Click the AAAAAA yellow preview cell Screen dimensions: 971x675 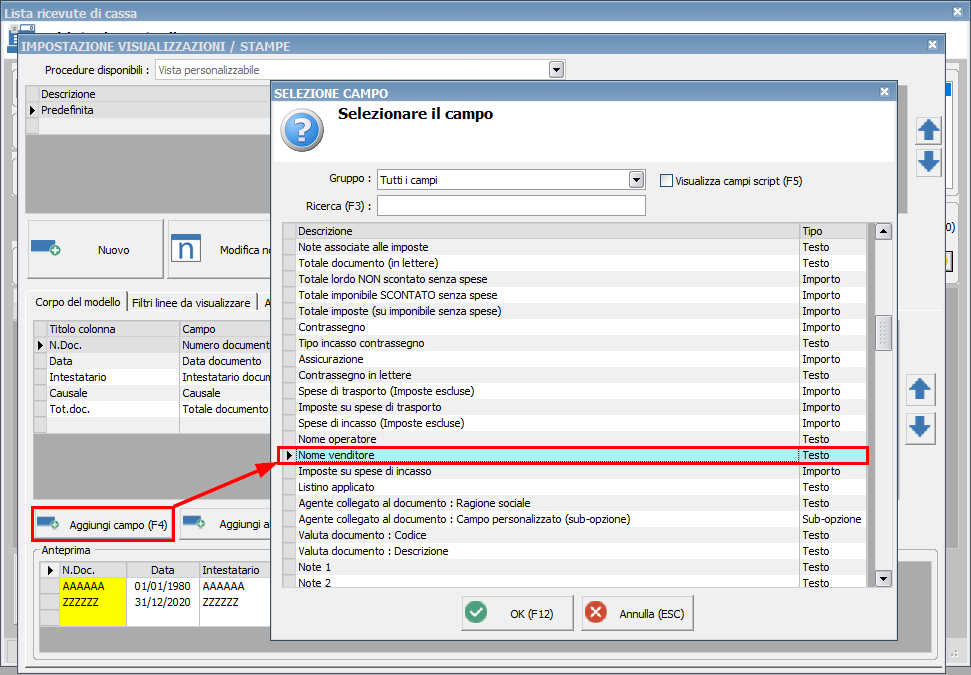click(93, 586)
